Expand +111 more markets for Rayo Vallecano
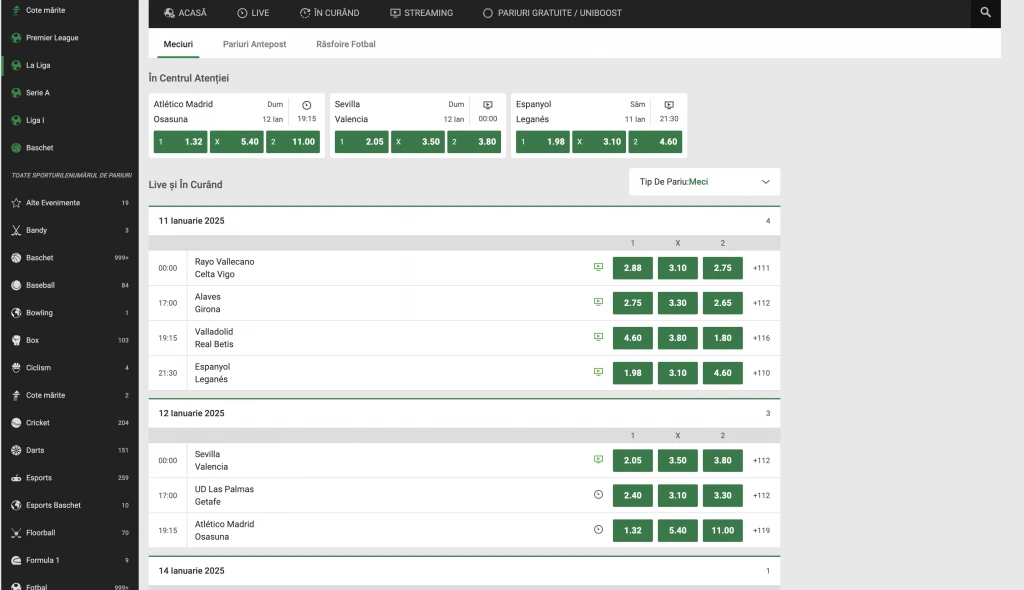1024x590 pixels. pos(762,268)
